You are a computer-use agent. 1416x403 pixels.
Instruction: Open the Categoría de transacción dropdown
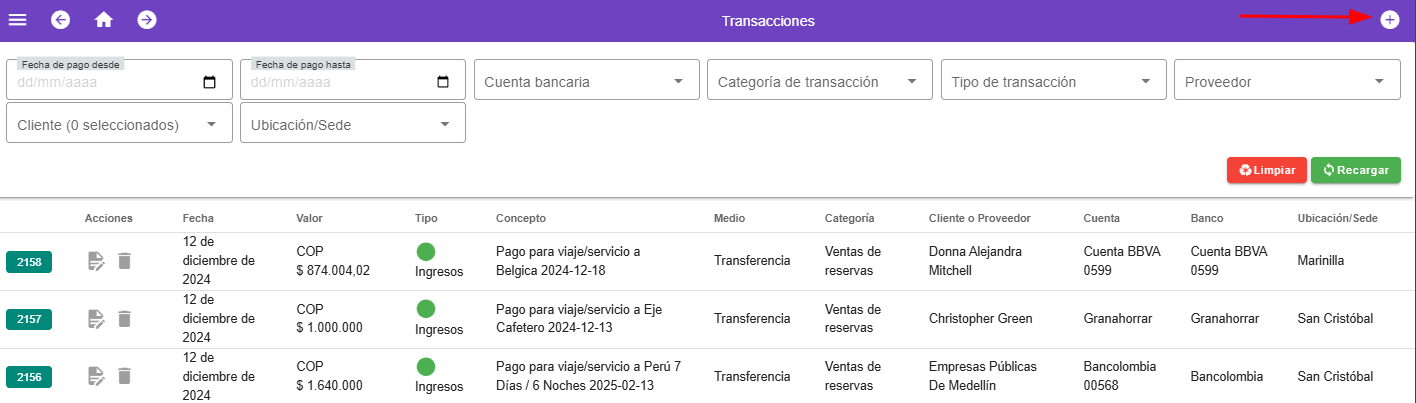tap(819, 82)
